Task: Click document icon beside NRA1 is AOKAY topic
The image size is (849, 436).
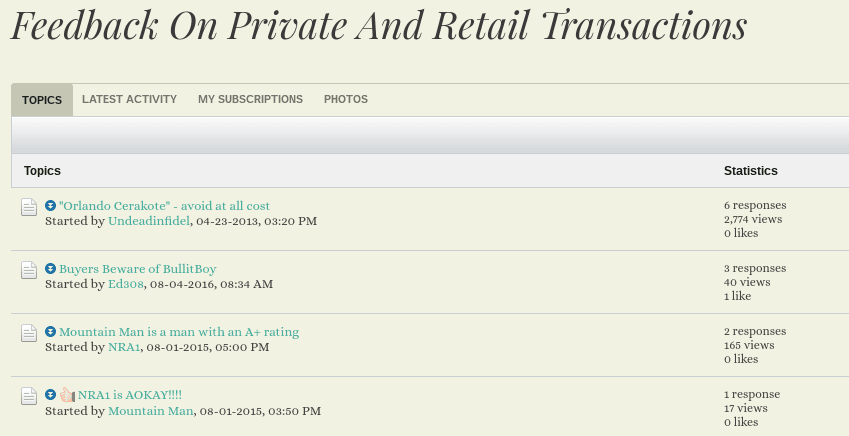Action: [x=29, y=396]
